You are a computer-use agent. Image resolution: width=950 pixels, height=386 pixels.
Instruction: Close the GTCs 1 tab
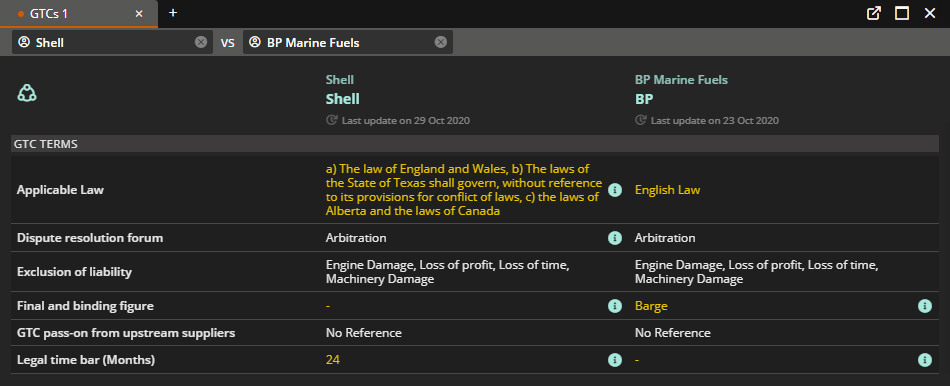(x=139, y=13)
